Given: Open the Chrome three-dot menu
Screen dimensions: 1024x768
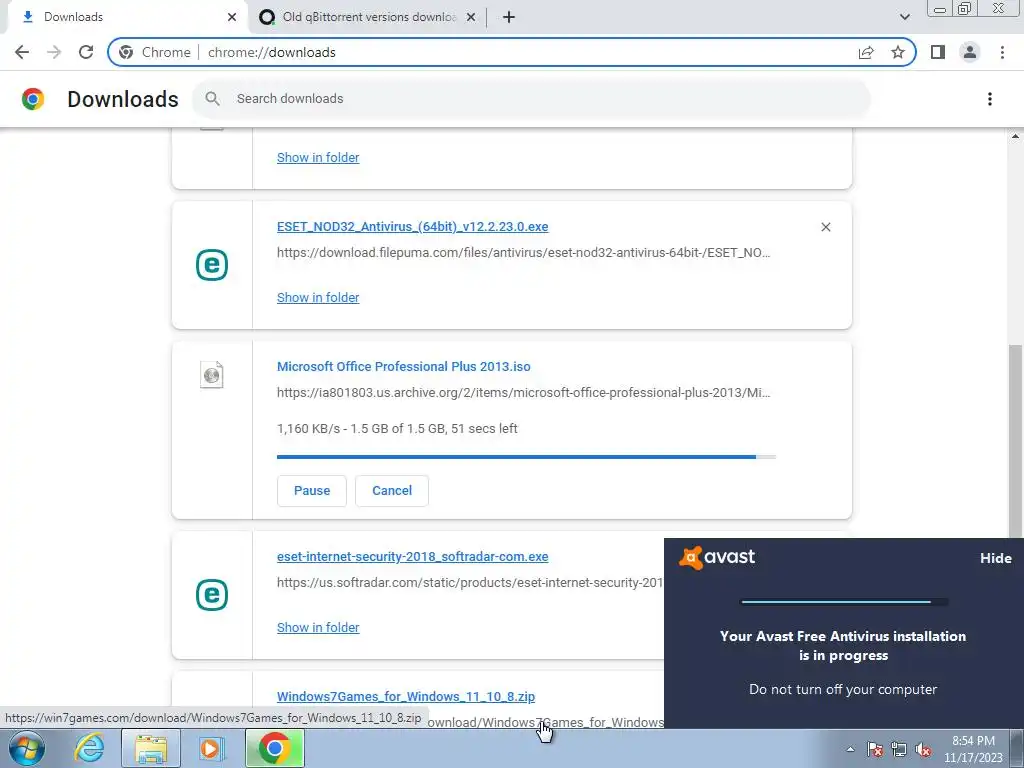Looking at the screenshot, I should point(1002,52).
